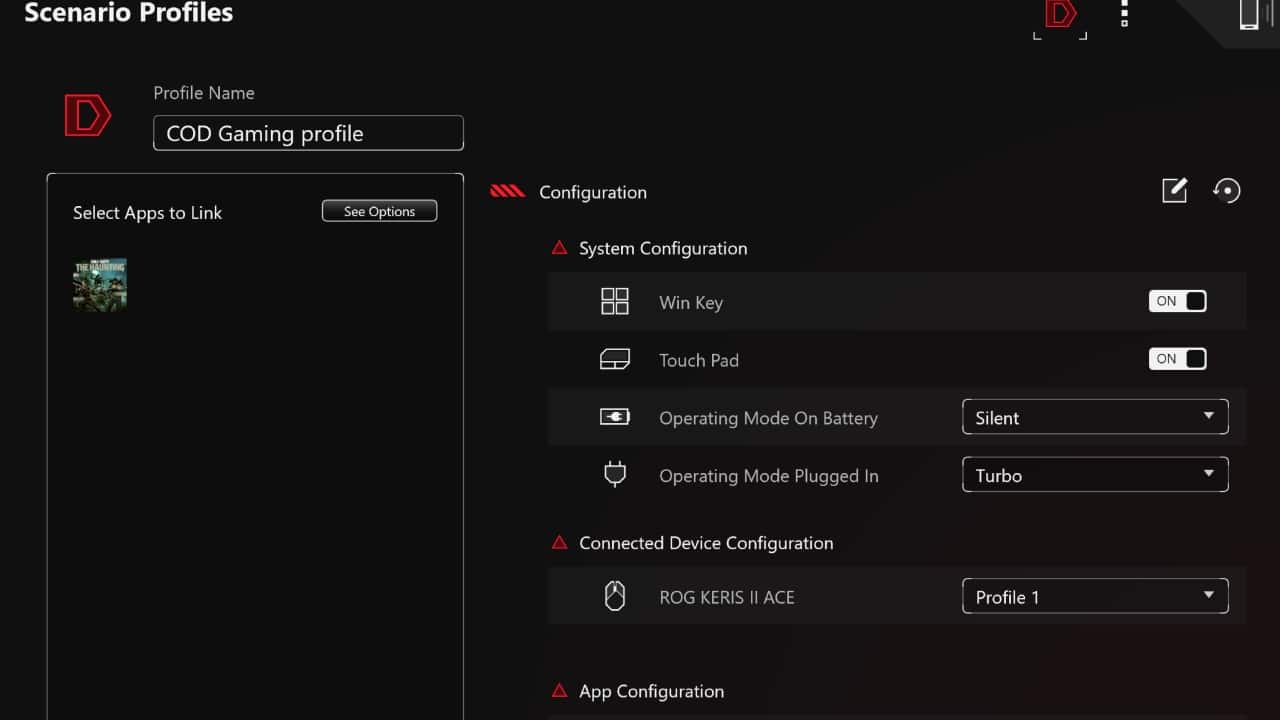Expand the App Configuration section
Viewport: 1280px width, 720px height.
[x=560, y=691]
